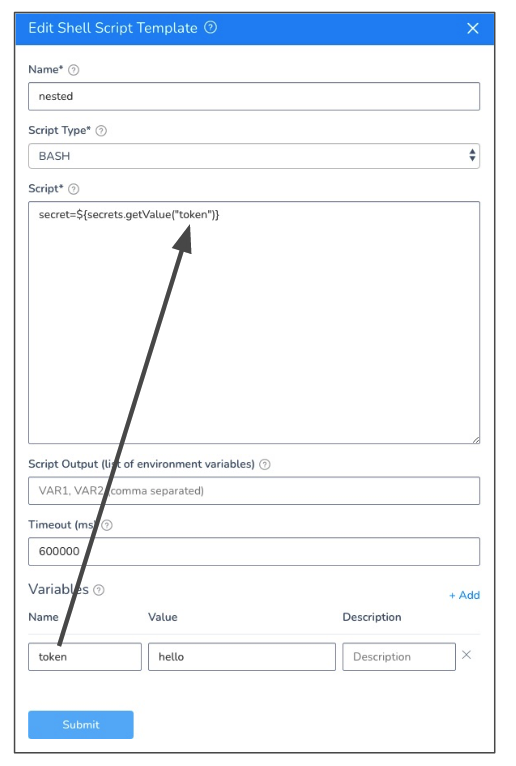The height and width of the screenshot is (766, 516).
Task: Remove the token variable row
Action: 466,655
